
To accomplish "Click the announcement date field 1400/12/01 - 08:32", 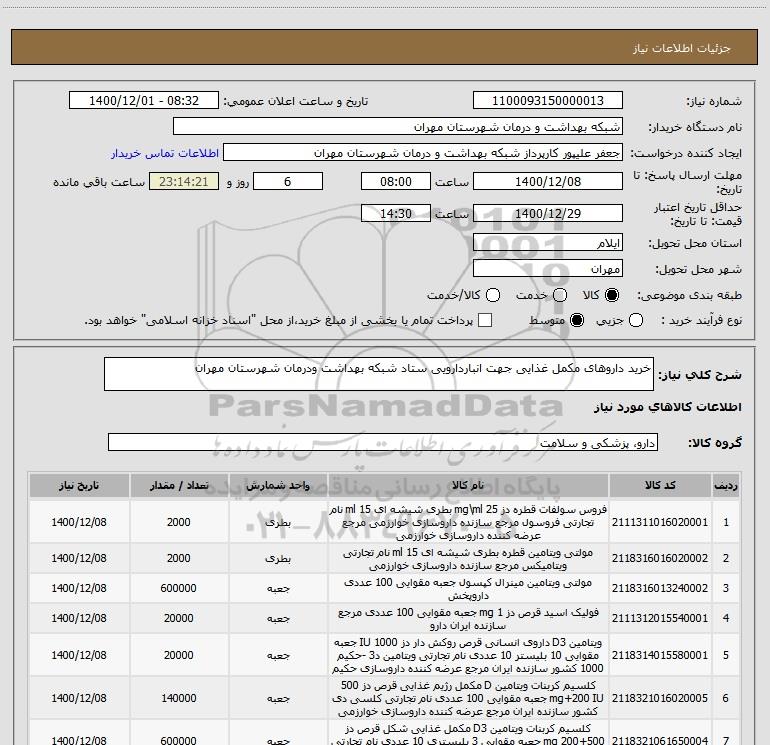I will click(x=143, y=101).
